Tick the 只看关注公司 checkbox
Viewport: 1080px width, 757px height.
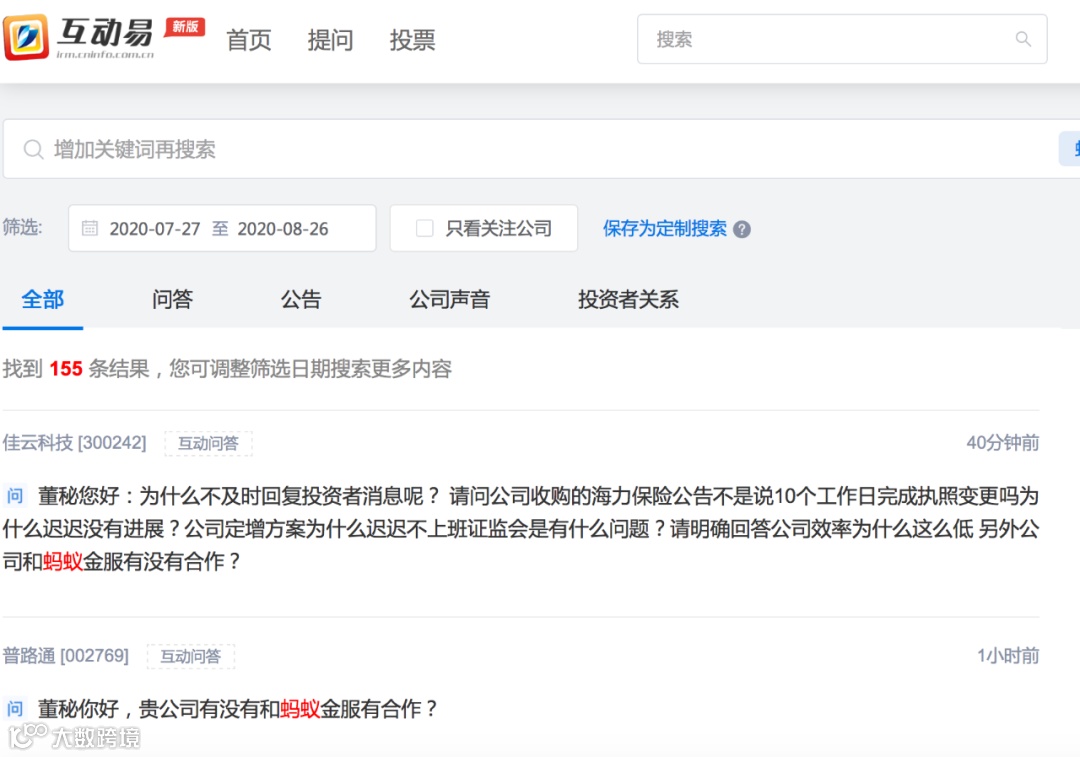(425, 228)
